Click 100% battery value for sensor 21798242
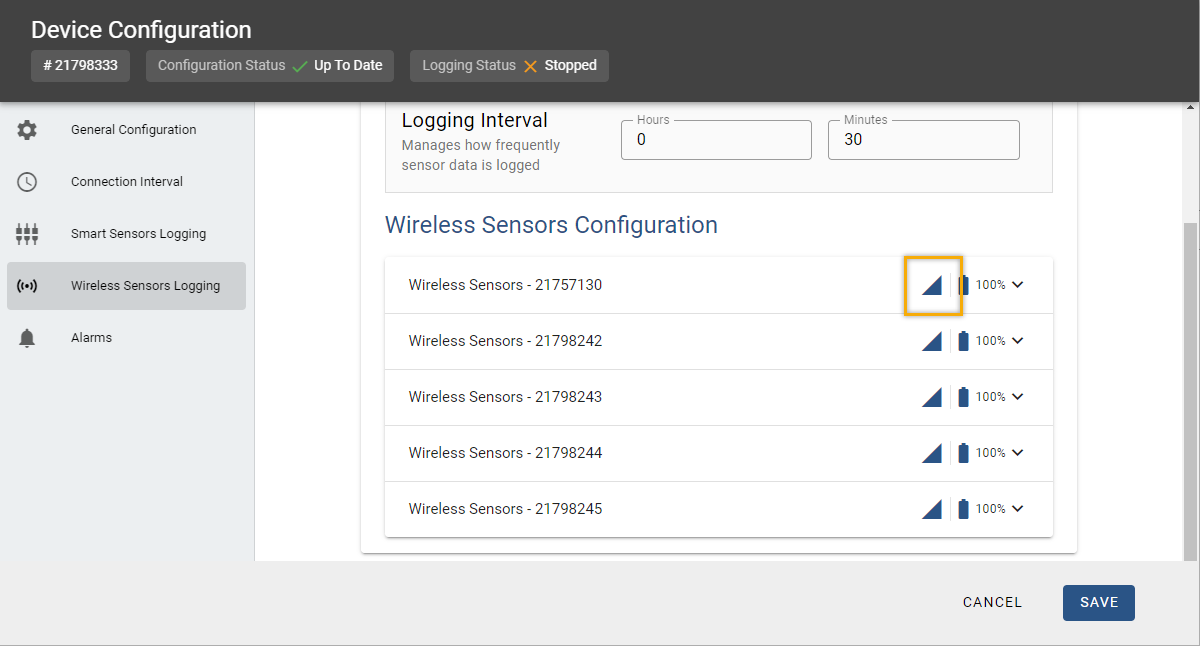Image resolution: width=1200 pixels, height=646 pixels. tap(991, 341)
